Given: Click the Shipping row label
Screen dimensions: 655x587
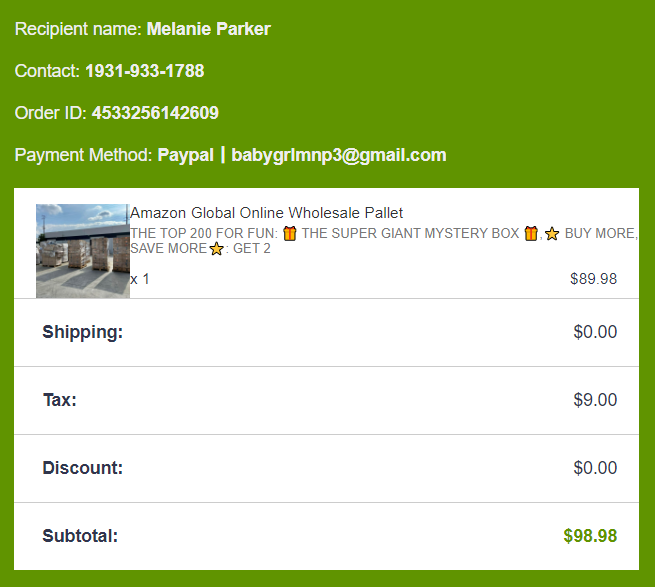Looking at the screenshot, I should pos(82,332).
